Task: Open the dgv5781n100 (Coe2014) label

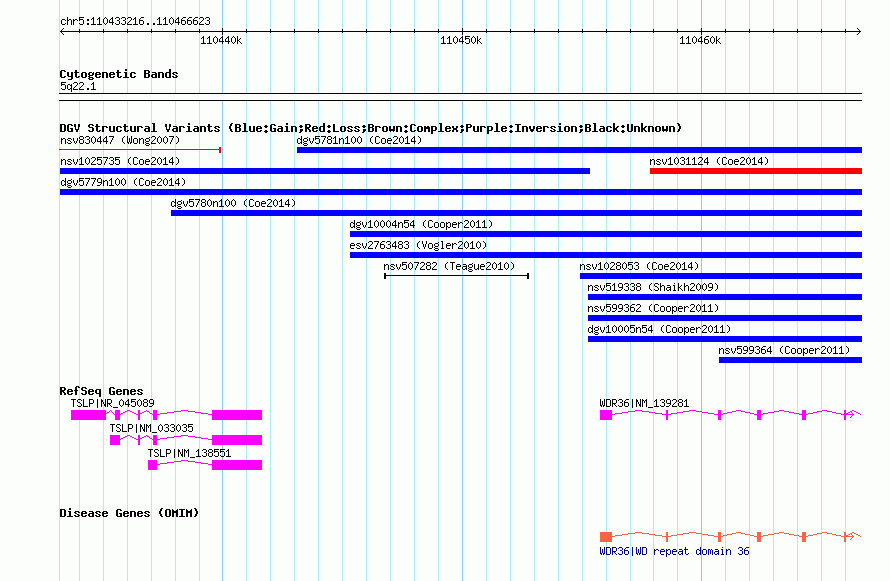Action: tap(359, 140)
